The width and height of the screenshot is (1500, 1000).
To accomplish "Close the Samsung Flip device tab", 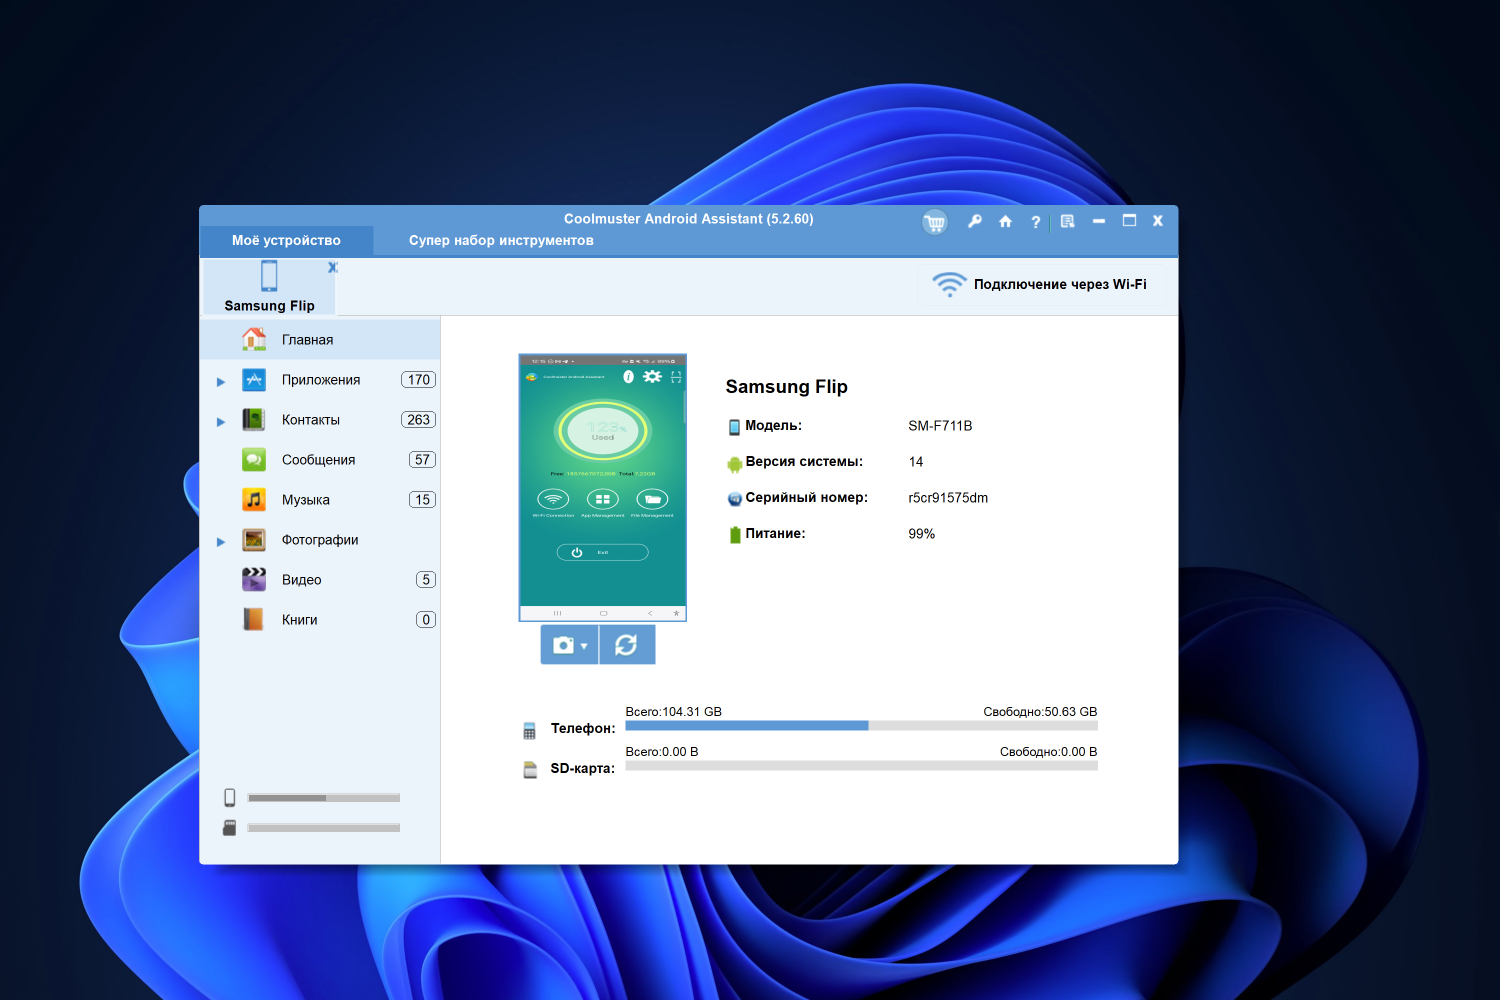I will pyautogui.click(x=333, y=267).
